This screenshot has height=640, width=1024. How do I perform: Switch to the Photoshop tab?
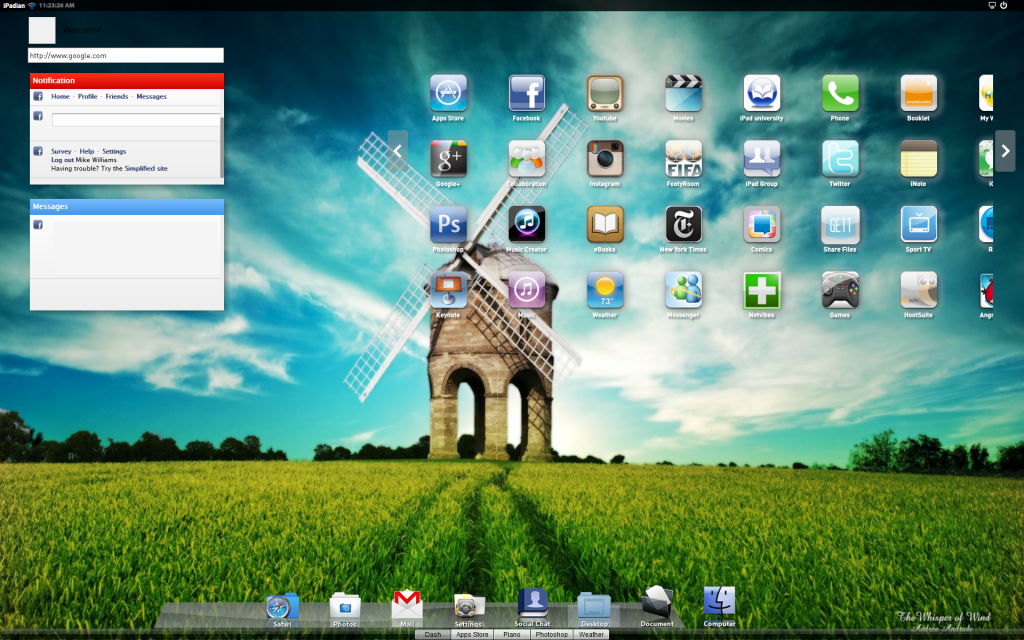click(x=552, y=634)
